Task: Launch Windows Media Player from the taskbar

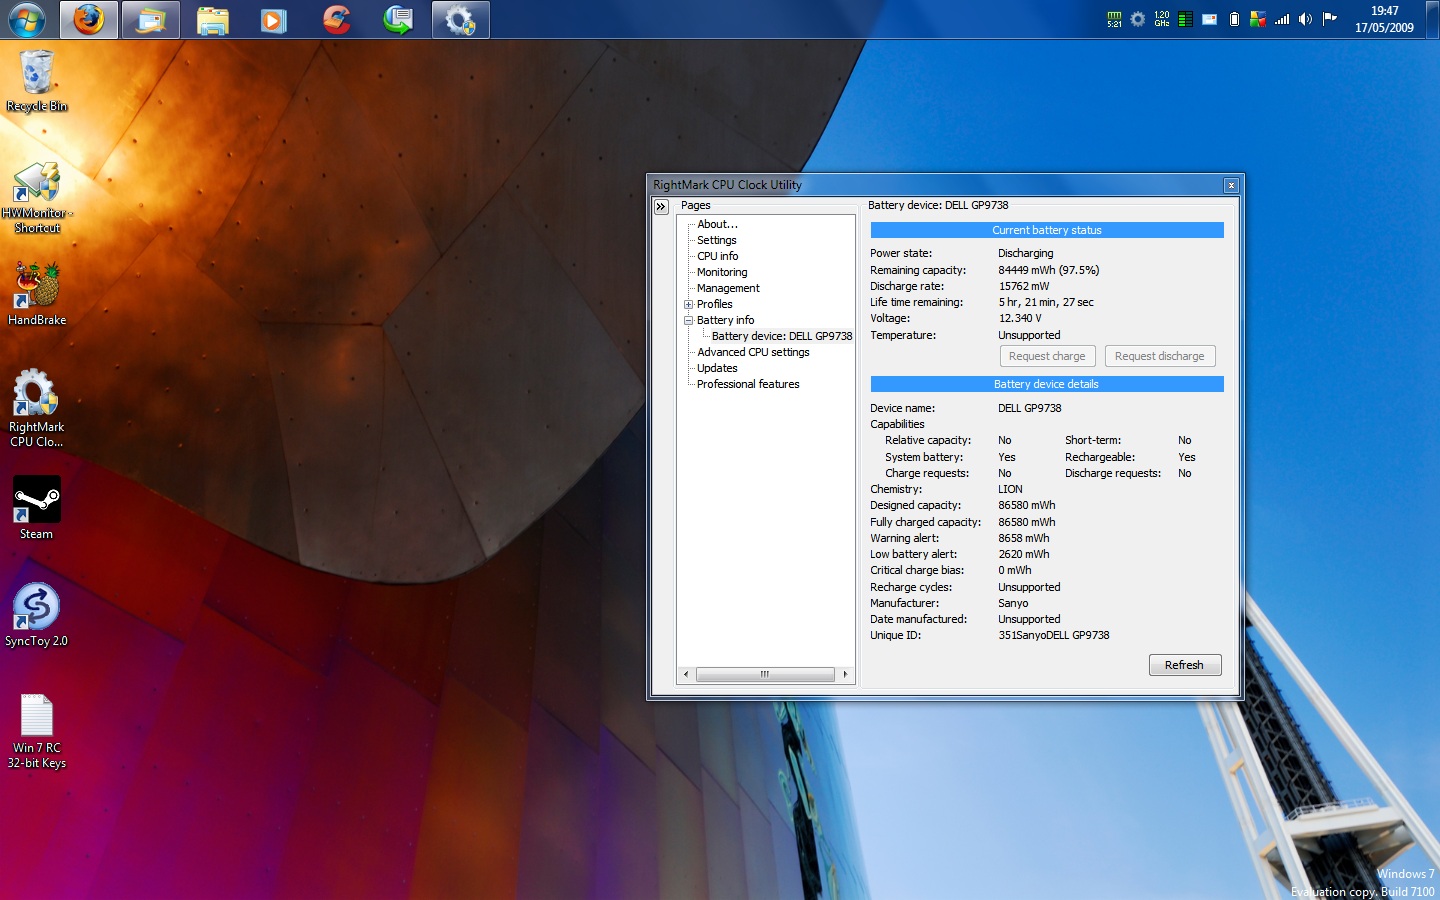Action: [274, 19]
